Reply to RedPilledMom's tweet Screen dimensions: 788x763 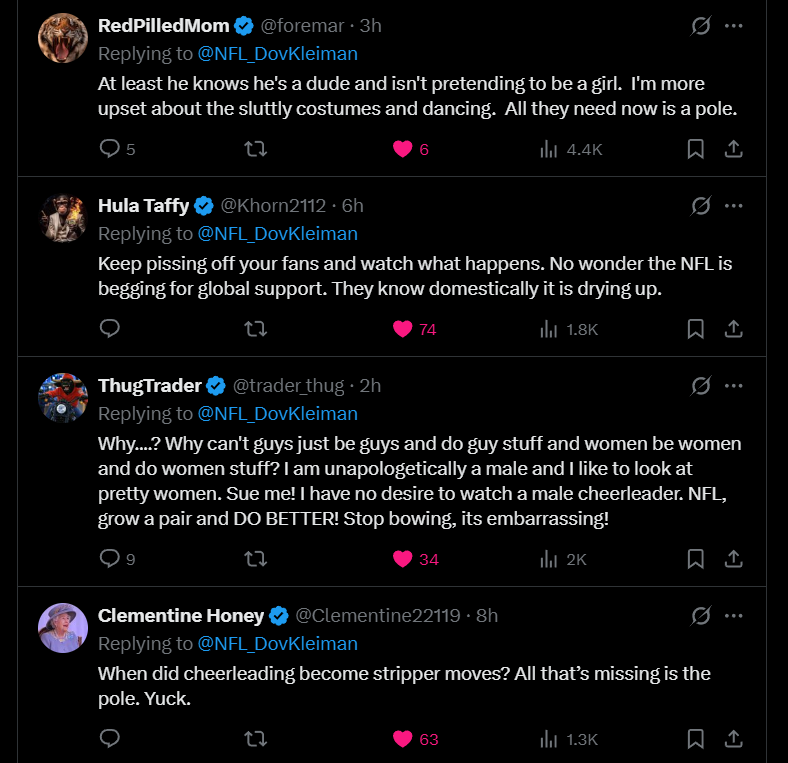[111, 149]
